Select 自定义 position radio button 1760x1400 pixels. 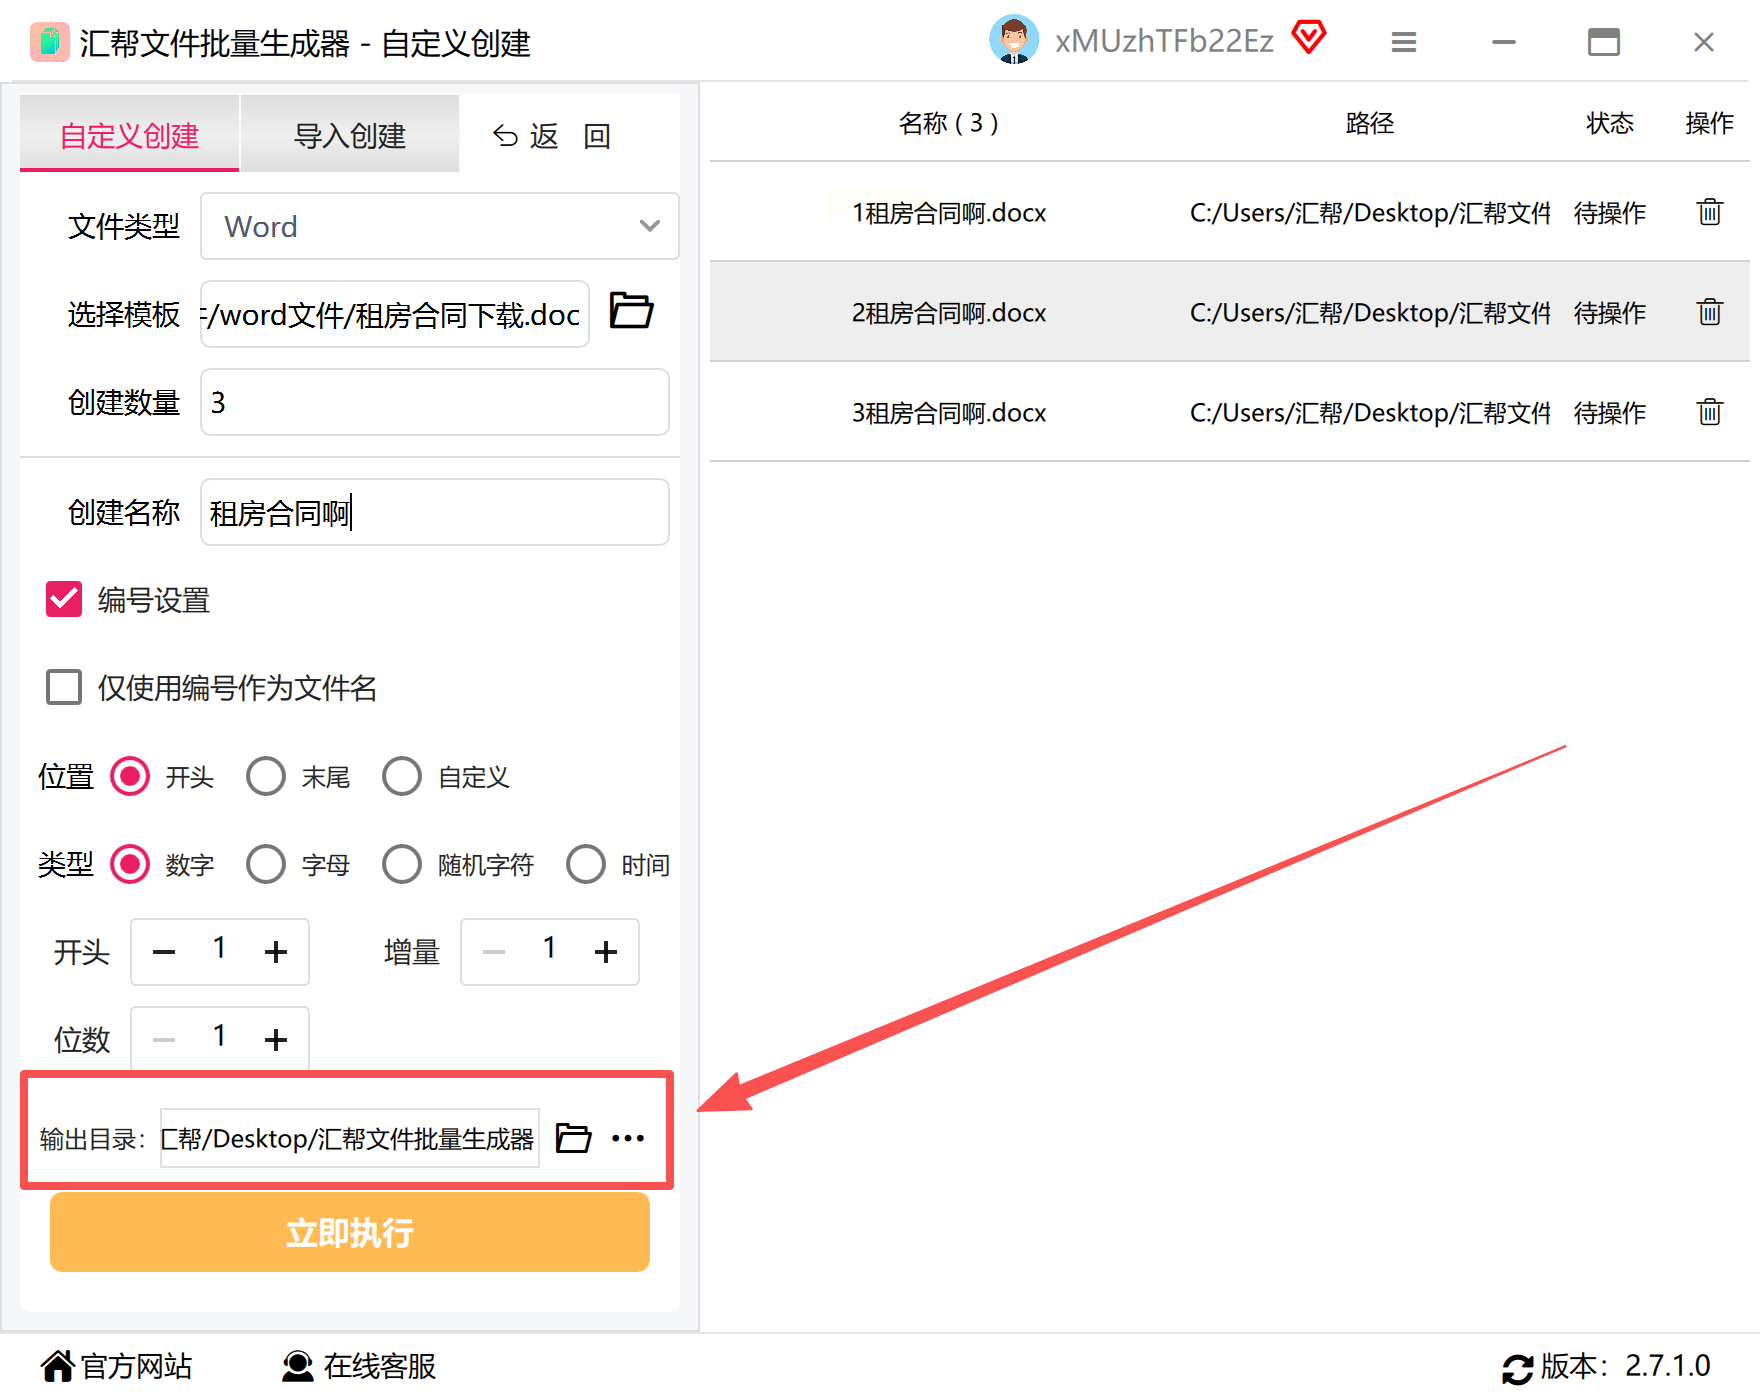pyautogui.click(x=402, y=776)
